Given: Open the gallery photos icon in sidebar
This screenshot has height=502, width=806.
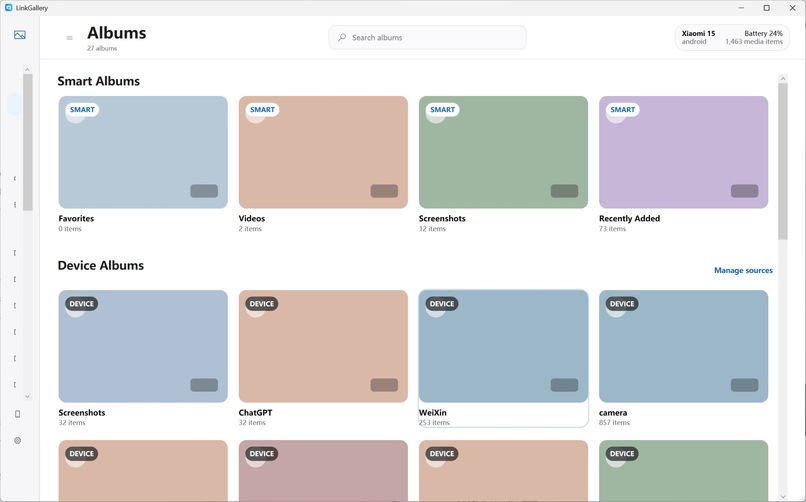Looking at the screenshot, I should [20, 35].
